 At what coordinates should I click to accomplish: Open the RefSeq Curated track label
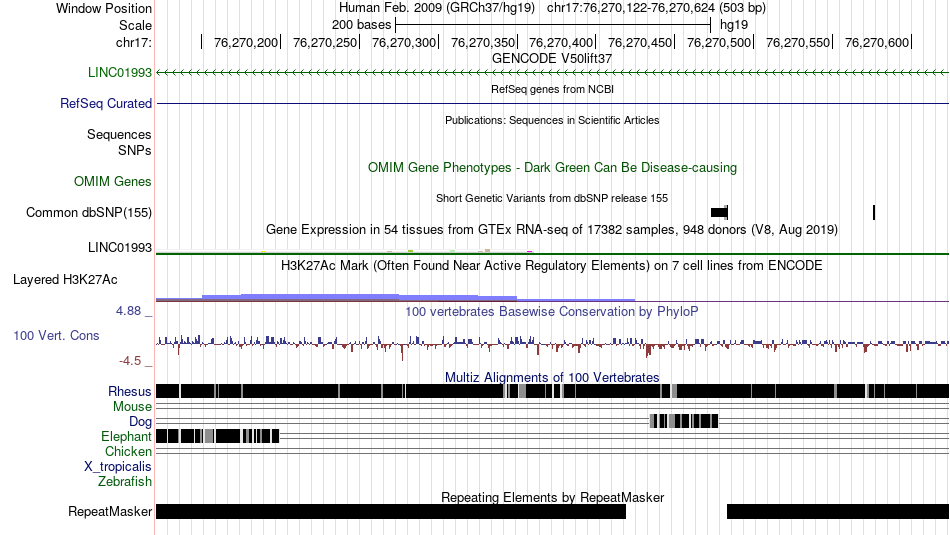105,104
